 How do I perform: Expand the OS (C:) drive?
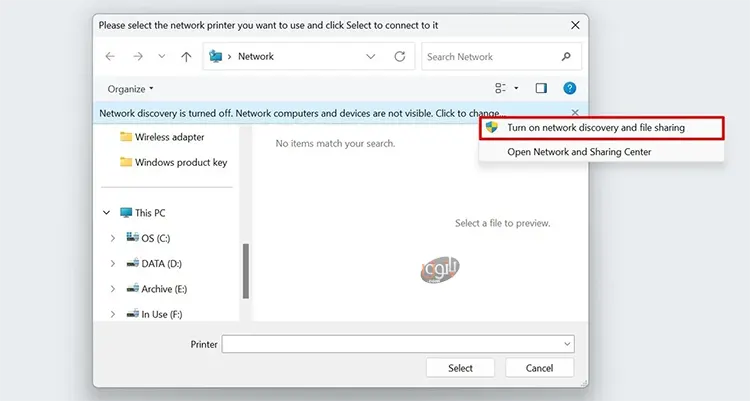112,238
